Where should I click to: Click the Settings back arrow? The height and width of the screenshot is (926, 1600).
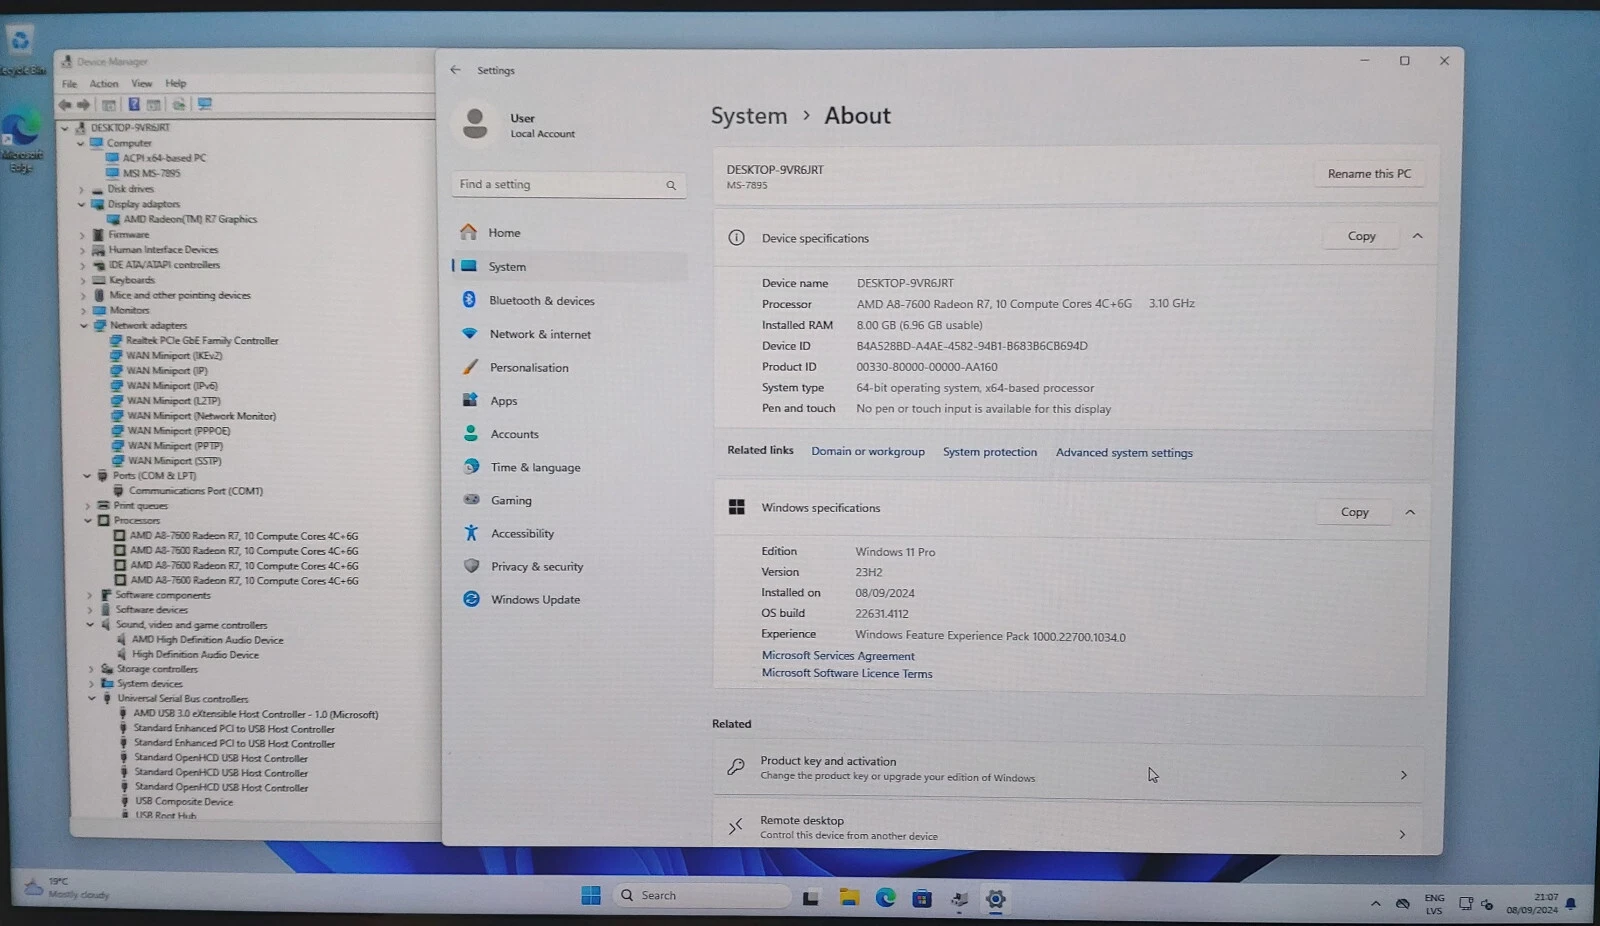click(x=455, y=70)
